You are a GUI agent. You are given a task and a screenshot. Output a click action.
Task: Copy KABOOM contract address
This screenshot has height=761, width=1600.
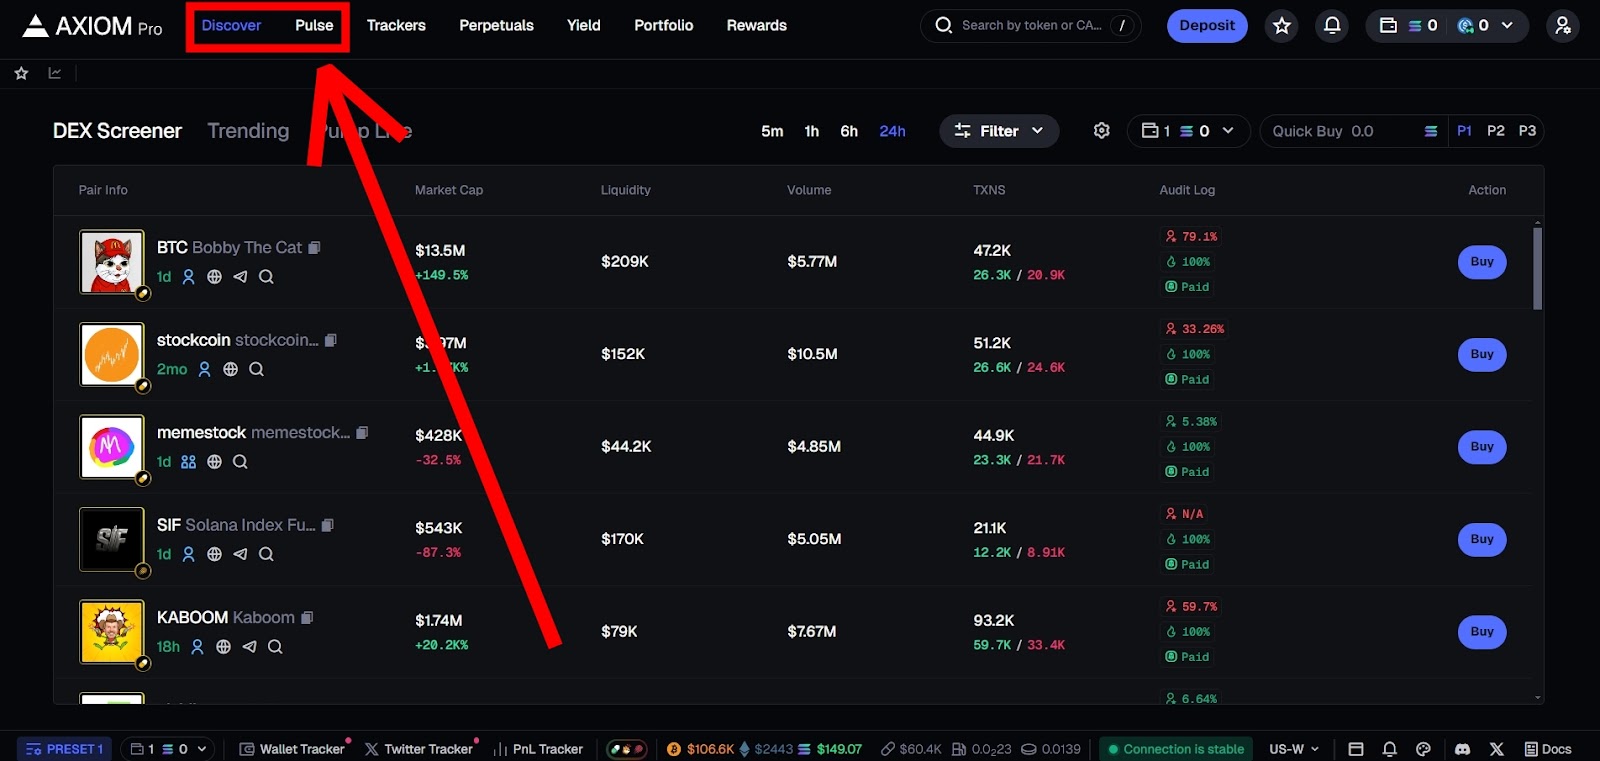coord(307,618)
